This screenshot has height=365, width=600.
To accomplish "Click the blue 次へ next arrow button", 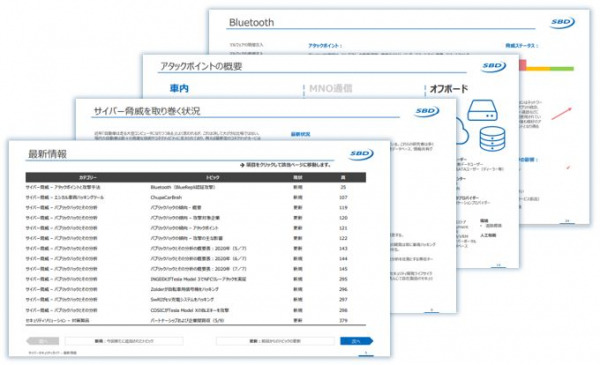I will pos(356,341).
